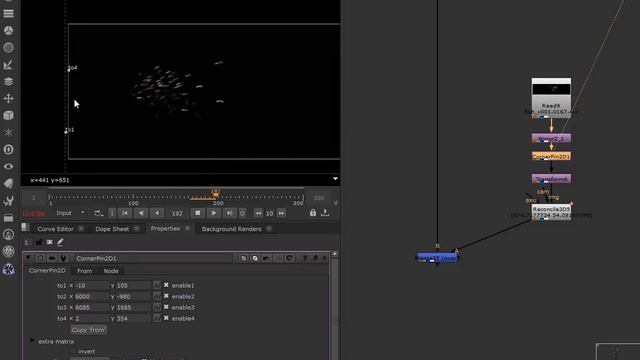Switch to the Dope Sheet tab

pos(112,229)
